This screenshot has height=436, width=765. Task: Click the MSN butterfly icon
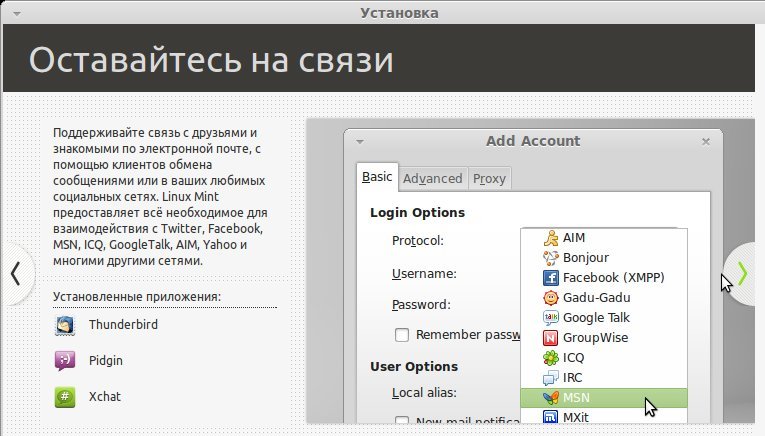tap(551, 398)
